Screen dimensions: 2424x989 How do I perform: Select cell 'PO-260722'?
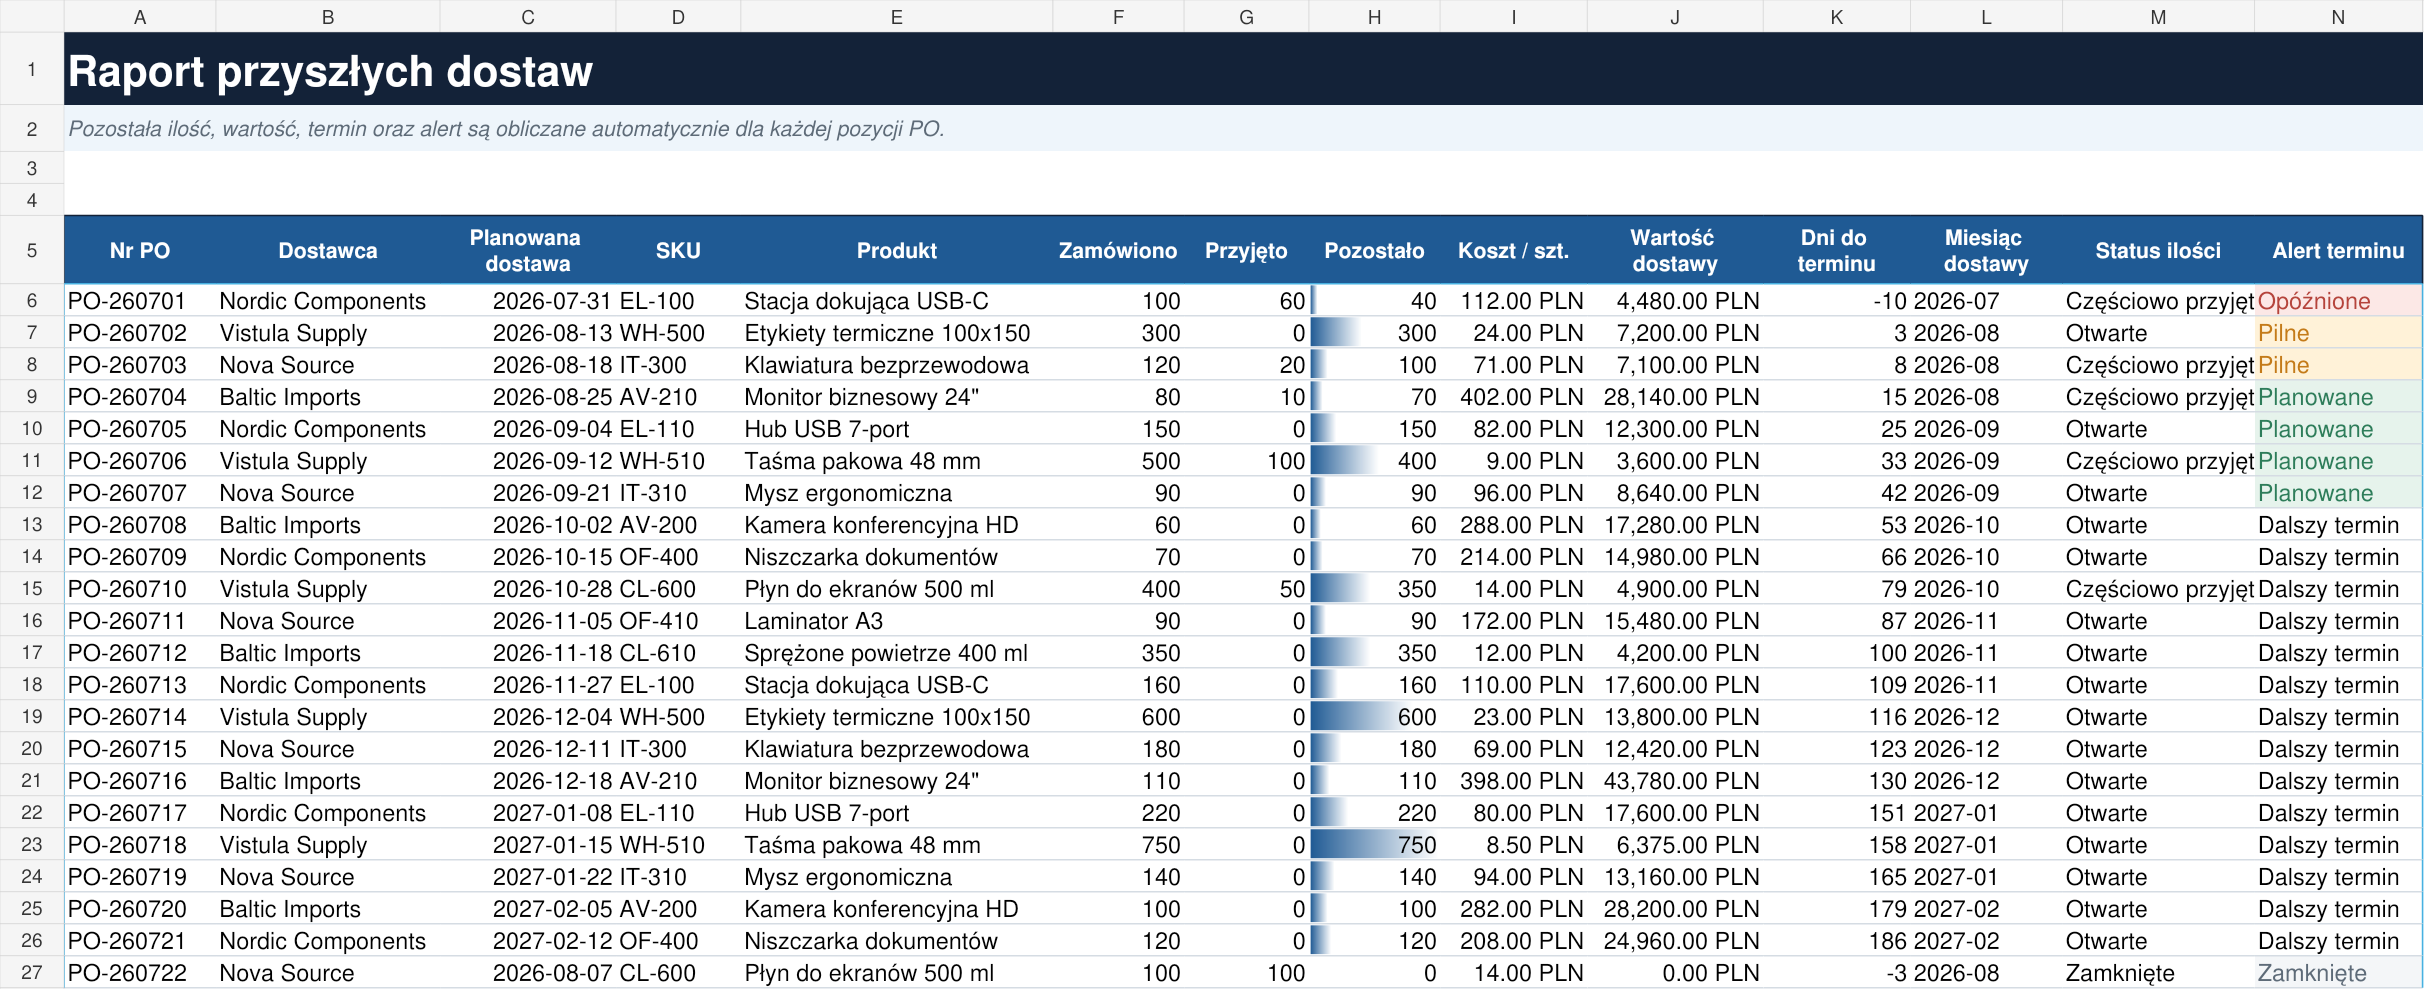coord(140,973)
